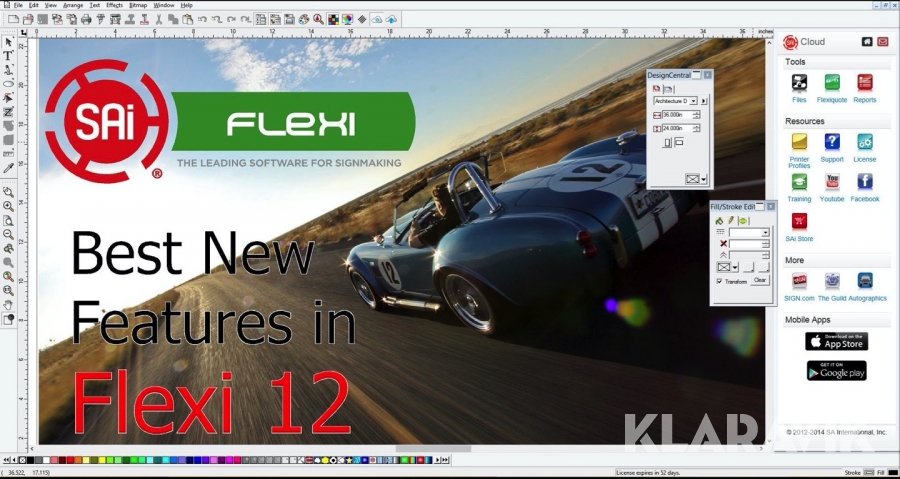The width and height of the screenshot is (900, 479).
Task: Open the SAi Store icon
Action: pos(799,221)
